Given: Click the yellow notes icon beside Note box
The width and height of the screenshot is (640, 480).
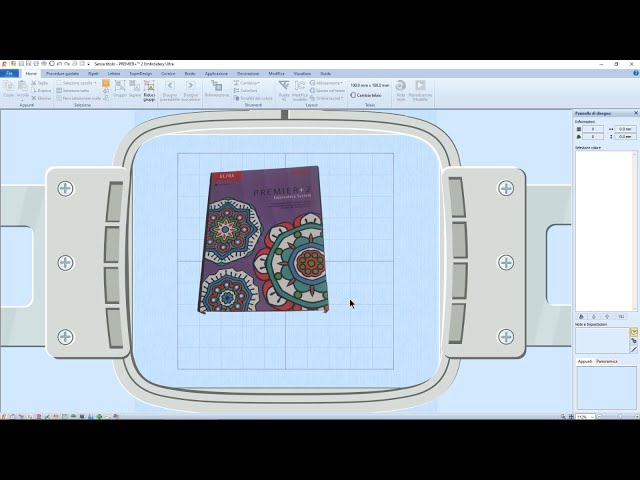Looking at the screenshot, I should coord(633,332).
